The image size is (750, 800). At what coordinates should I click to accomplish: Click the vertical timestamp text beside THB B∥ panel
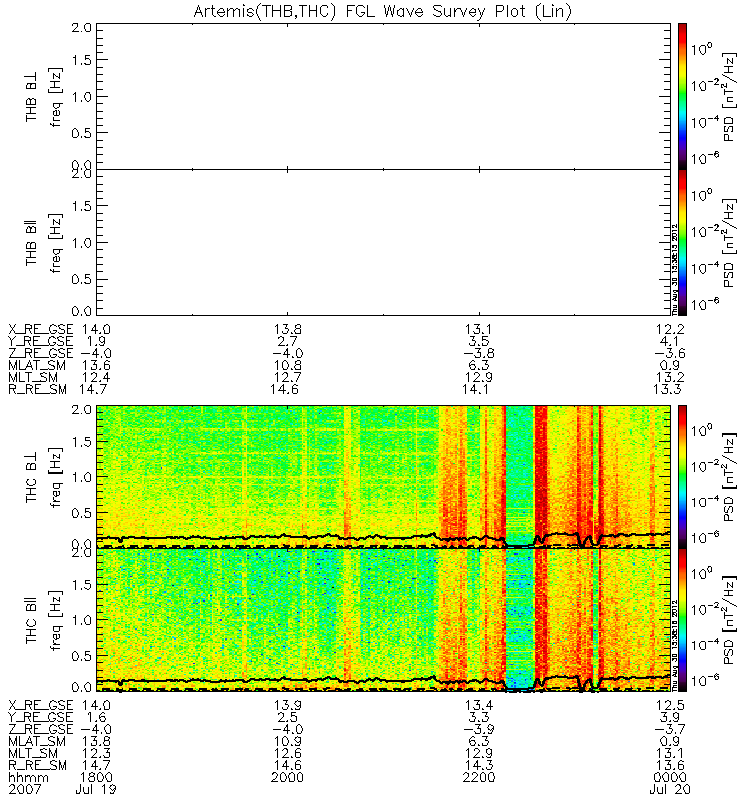click(674, 269)
